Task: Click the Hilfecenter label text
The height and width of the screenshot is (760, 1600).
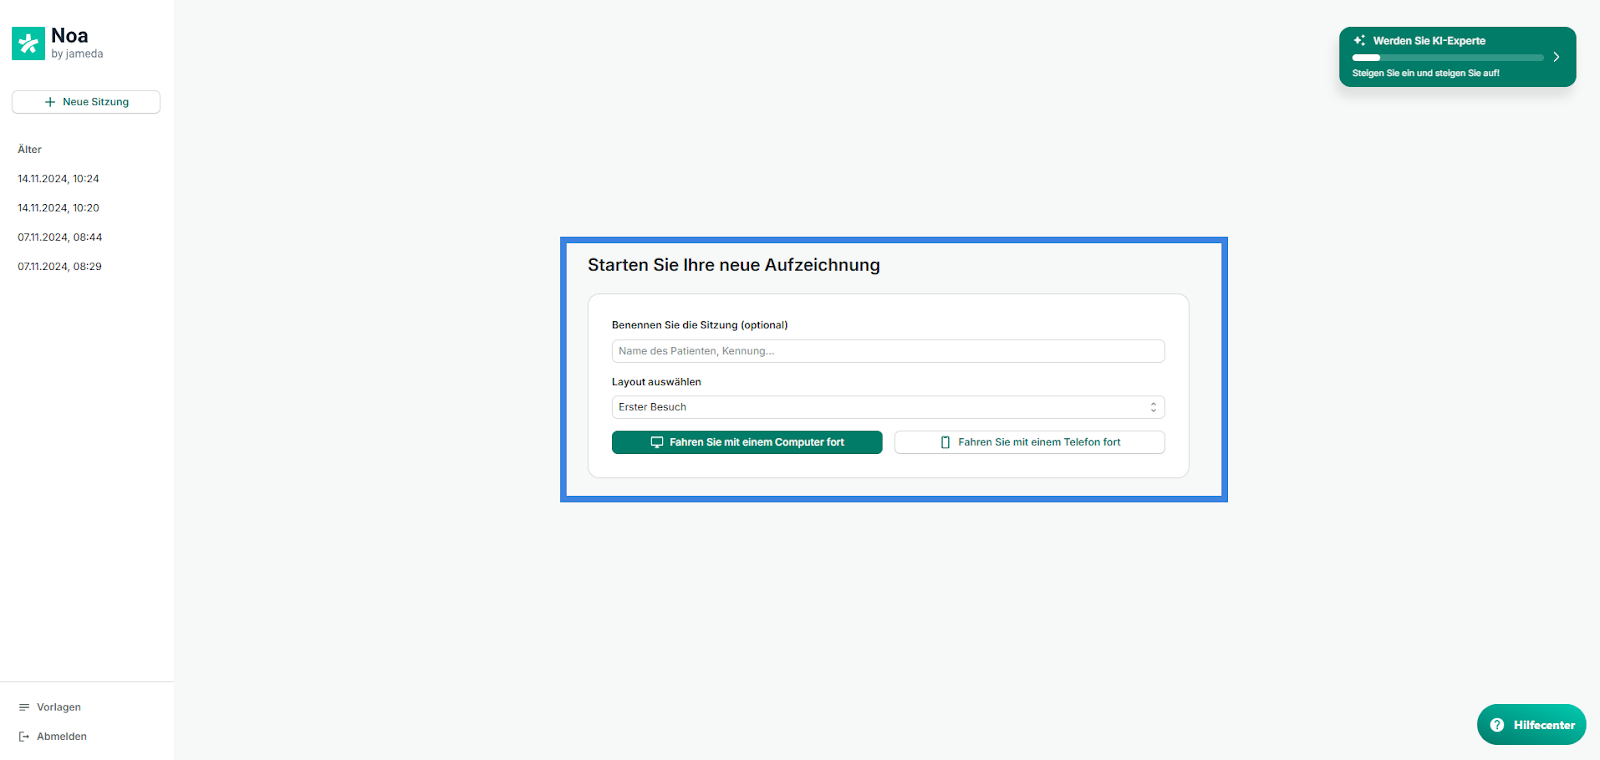Action: click(x=1544, y=725)
